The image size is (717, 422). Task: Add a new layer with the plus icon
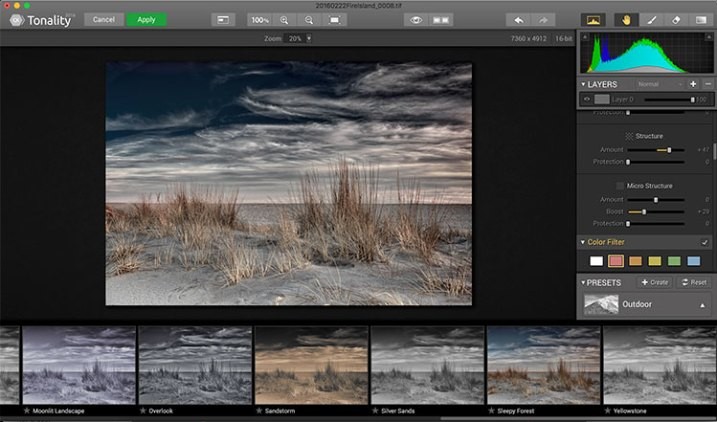693,84
